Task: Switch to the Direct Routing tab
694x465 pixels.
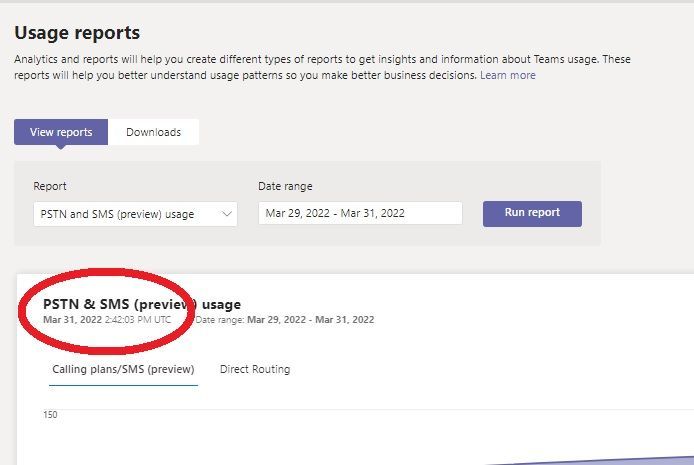Action: click(x=255, y=369)
